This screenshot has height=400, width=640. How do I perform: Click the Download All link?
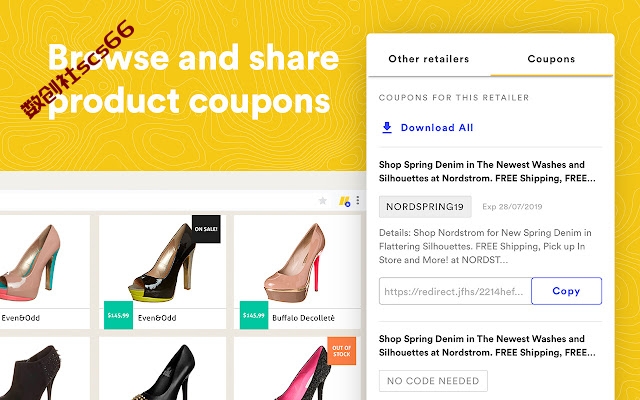click(437, 128)
